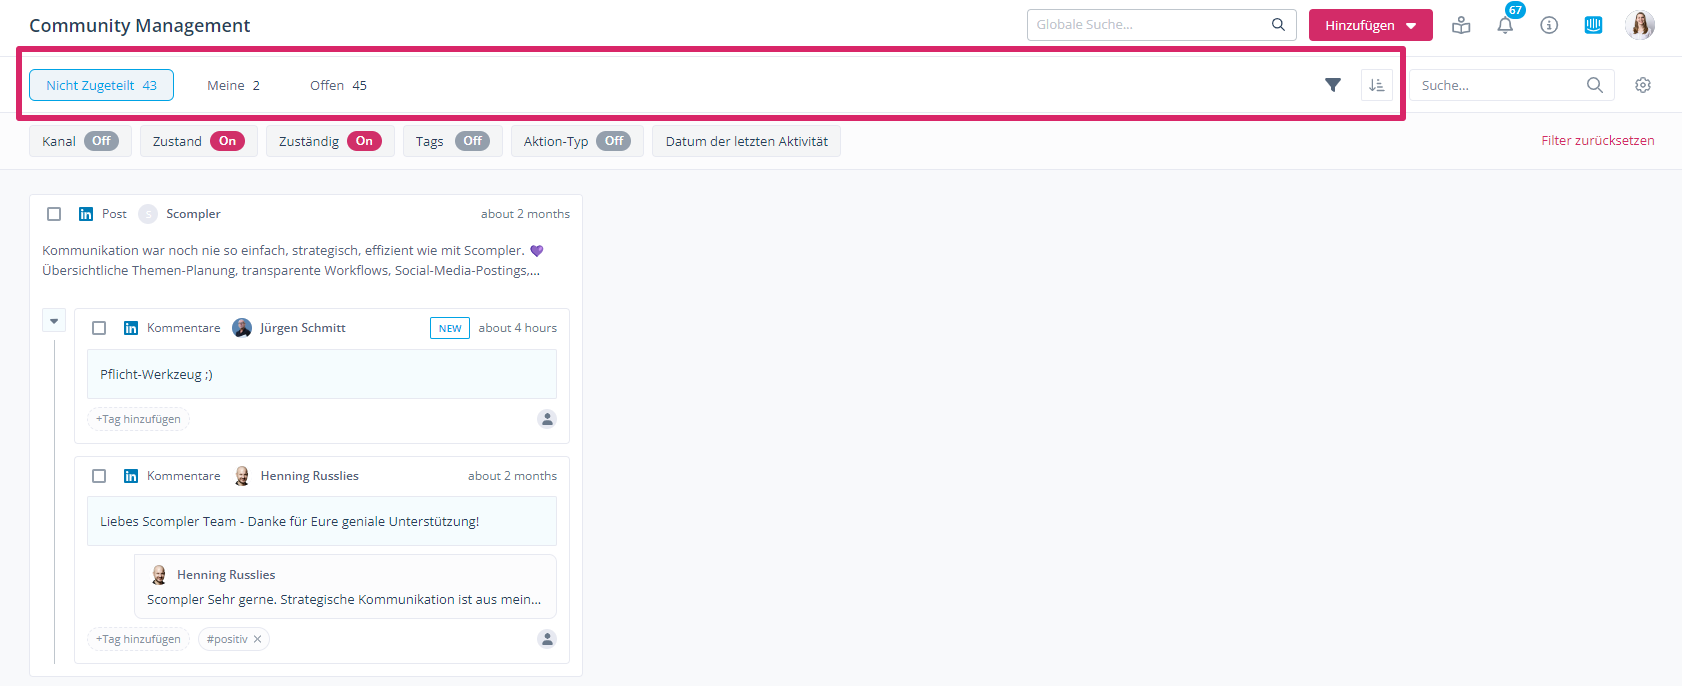Select the Scompler post checkbox
The image size is (1682, 686).
(x=54, y=214)
